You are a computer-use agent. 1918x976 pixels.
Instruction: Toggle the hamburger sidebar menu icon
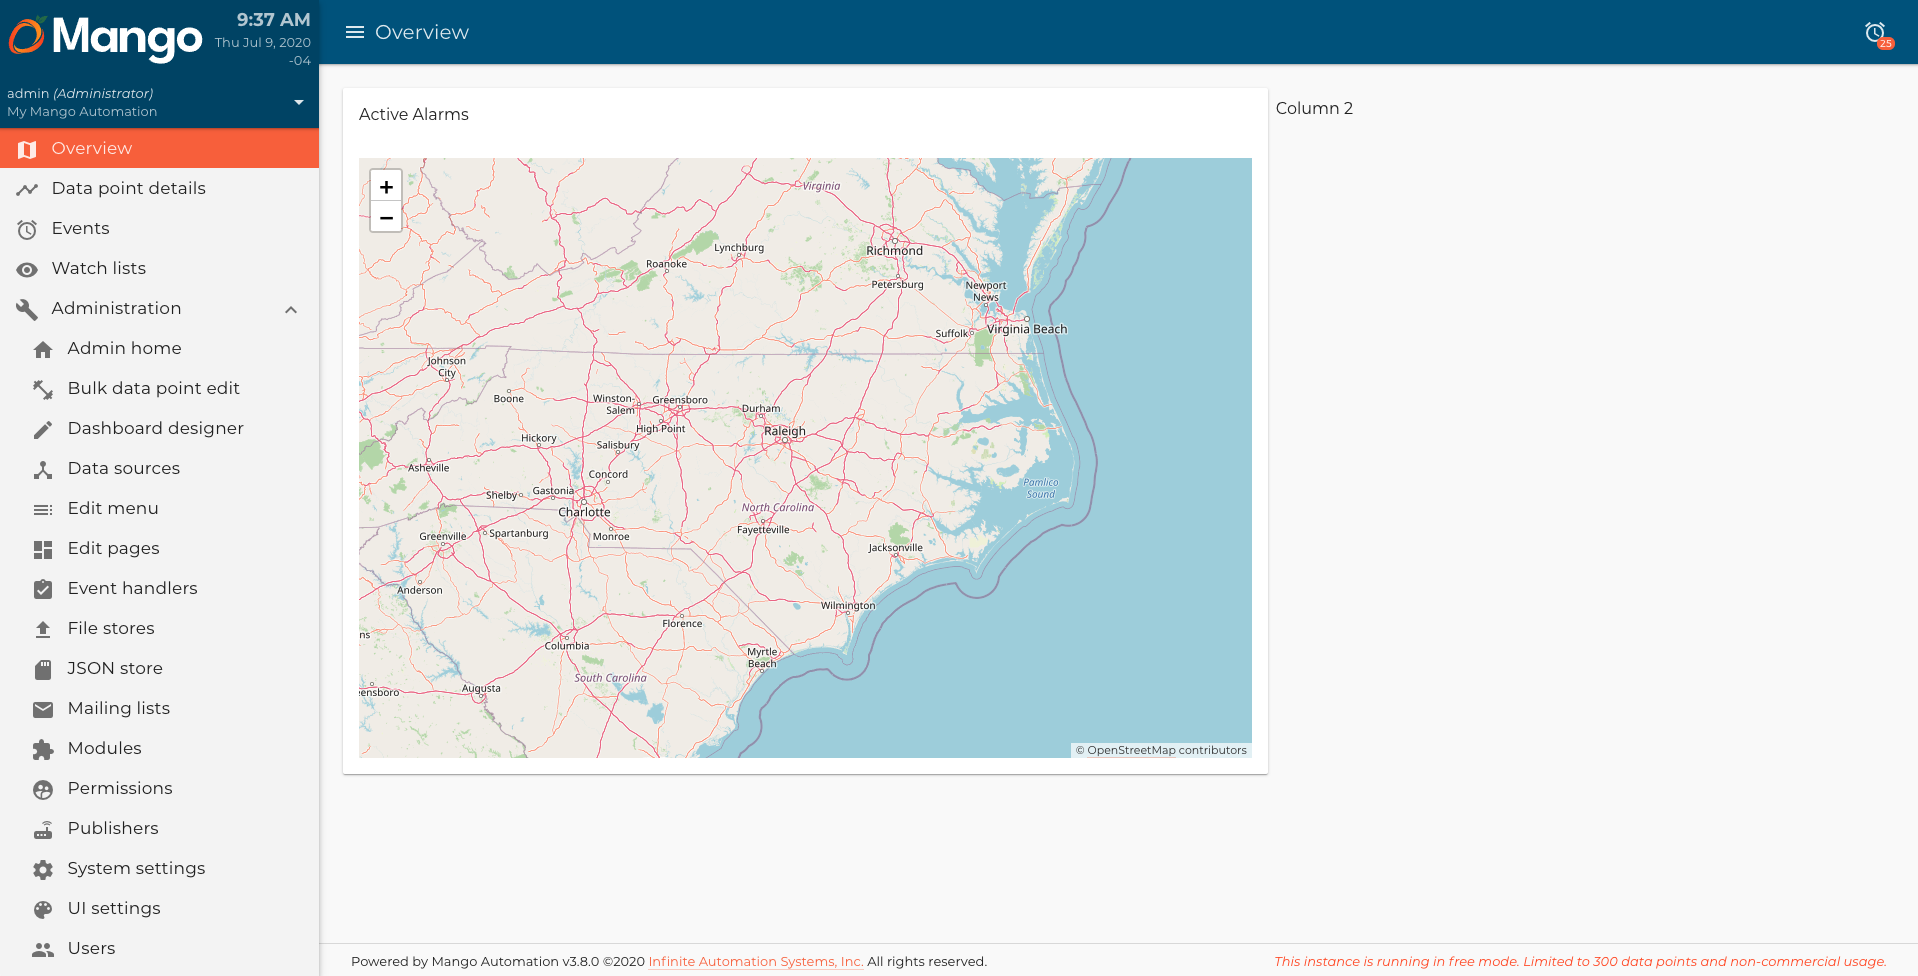tap(355, 32)
